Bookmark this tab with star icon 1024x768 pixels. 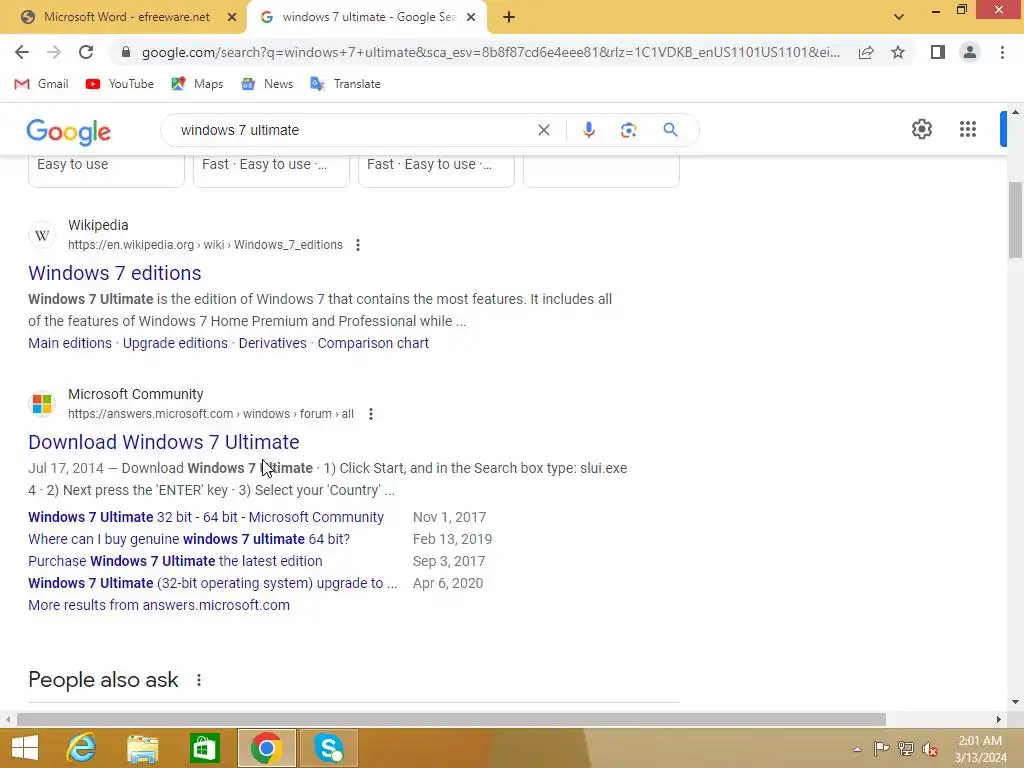[x=898, y=52]
